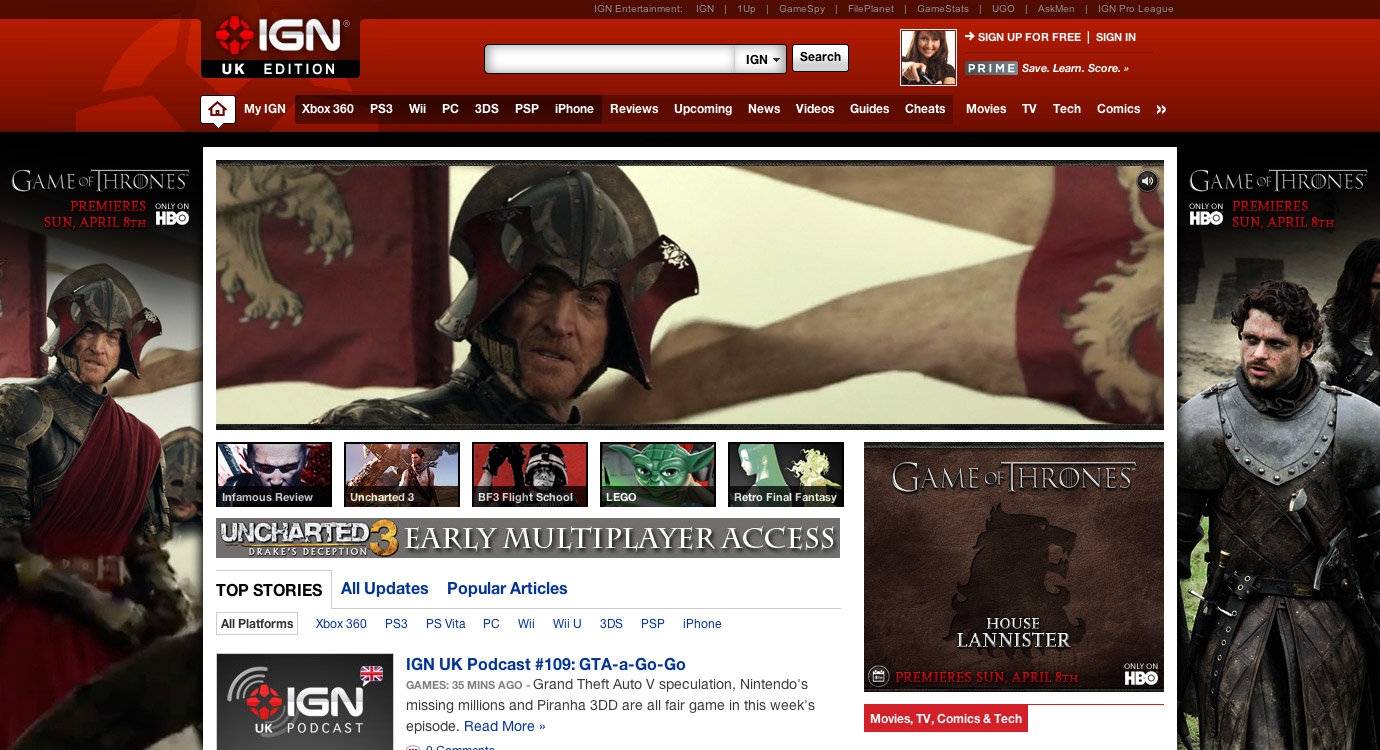Click the calendar icon in House Lannister ad

pyautogui.click(x=878, y=677)
